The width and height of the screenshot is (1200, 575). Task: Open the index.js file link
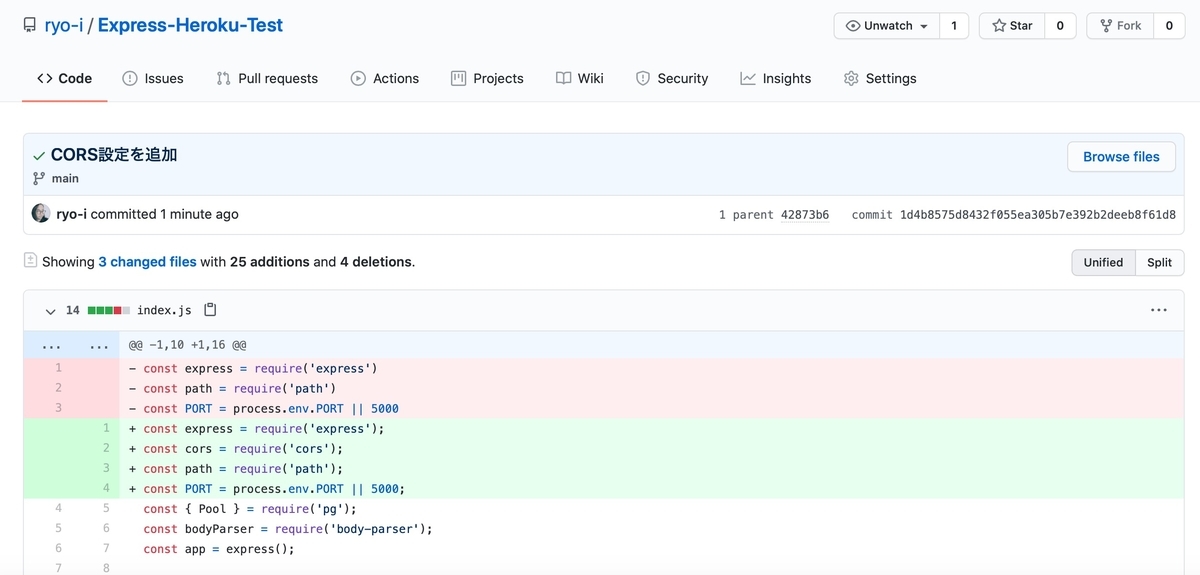164,311
